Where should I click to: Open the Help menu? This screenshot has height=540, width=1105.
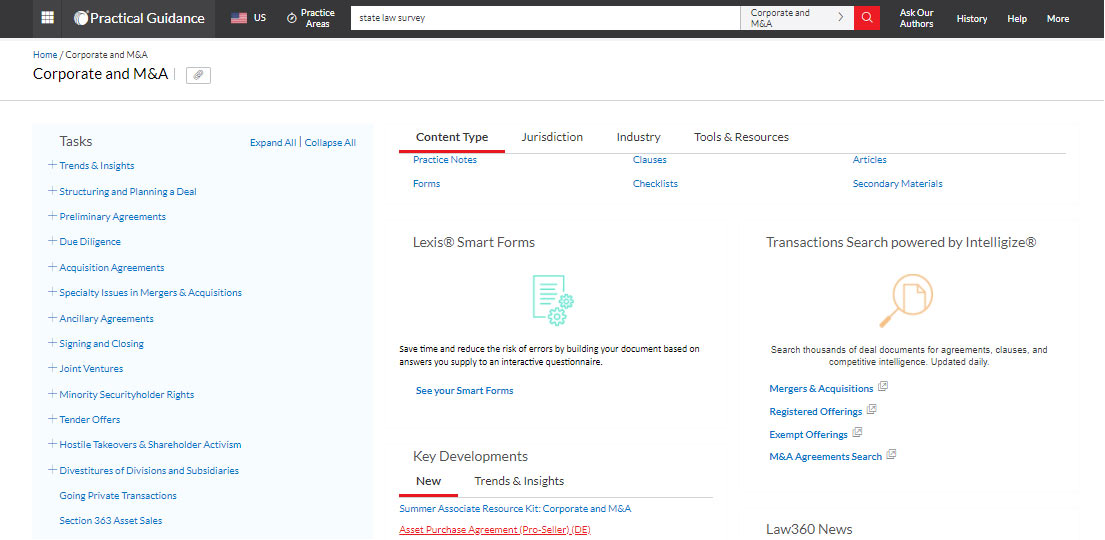(1017, 19)
